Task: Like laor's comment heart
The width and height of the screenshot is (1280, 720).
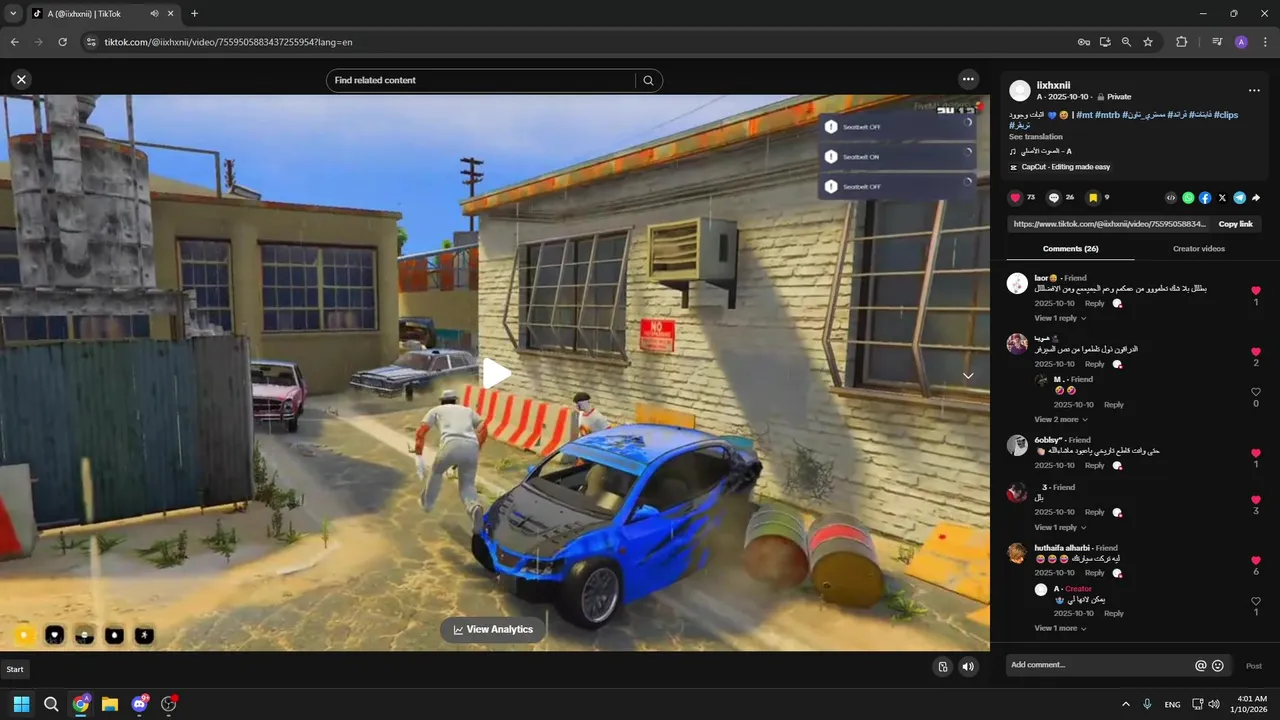Action: pyautogui.click(x=1256, y=291)
